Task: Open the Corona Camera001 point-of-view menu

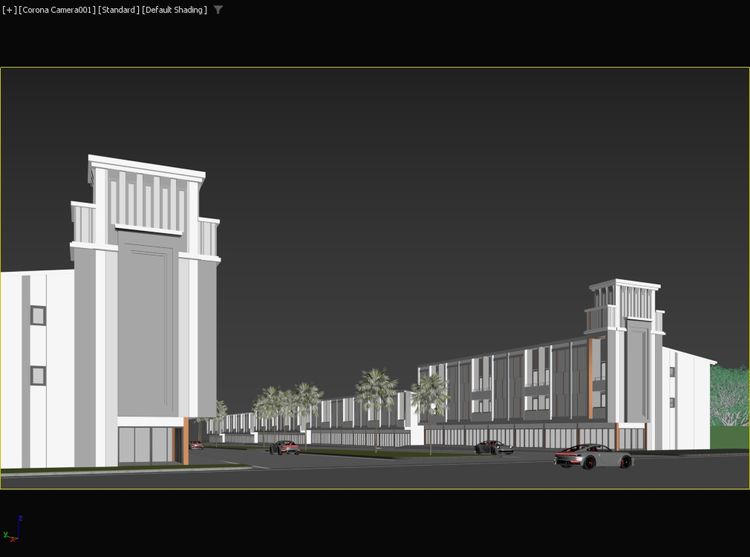Action: 57,10
